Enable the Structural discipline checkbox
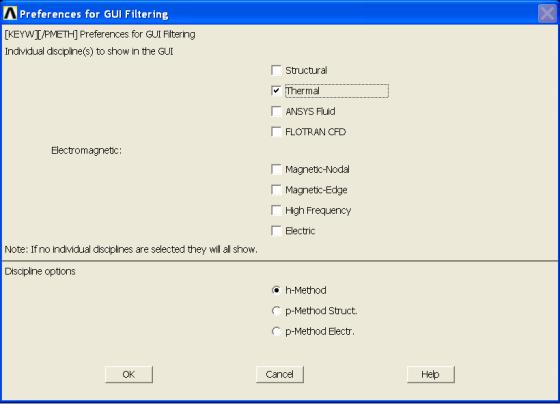Screen dimensions: 560x404 click(x=276, y=70)
